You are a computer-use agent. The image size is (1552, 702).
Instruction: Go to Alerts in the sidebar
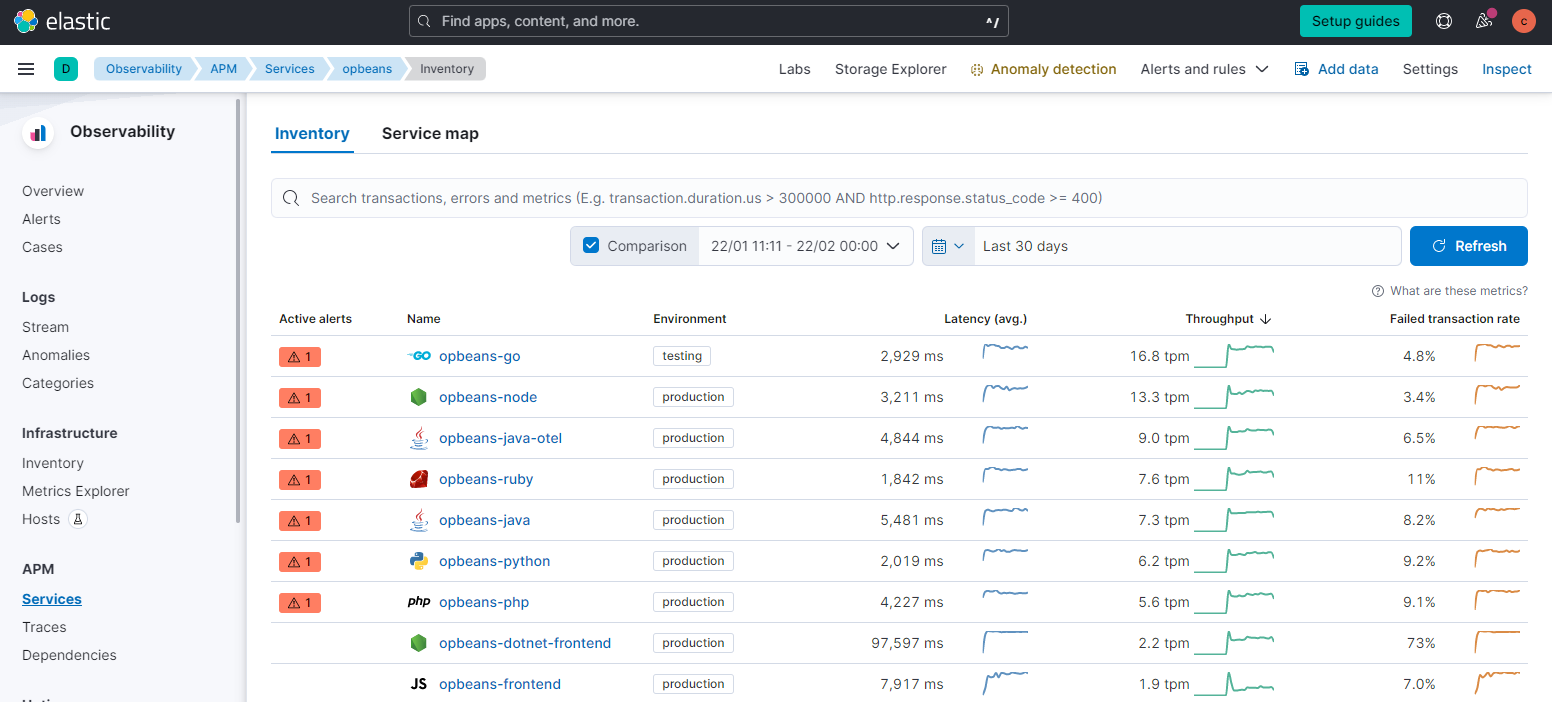click(41, 219)
